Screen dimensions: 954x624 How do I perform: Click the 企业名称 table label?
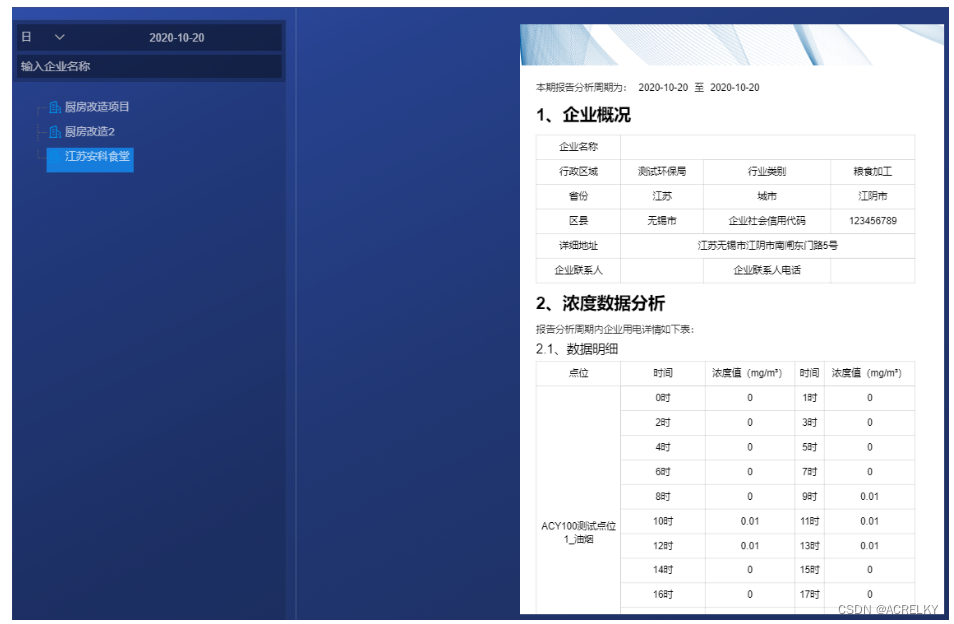tap(578, 147)
